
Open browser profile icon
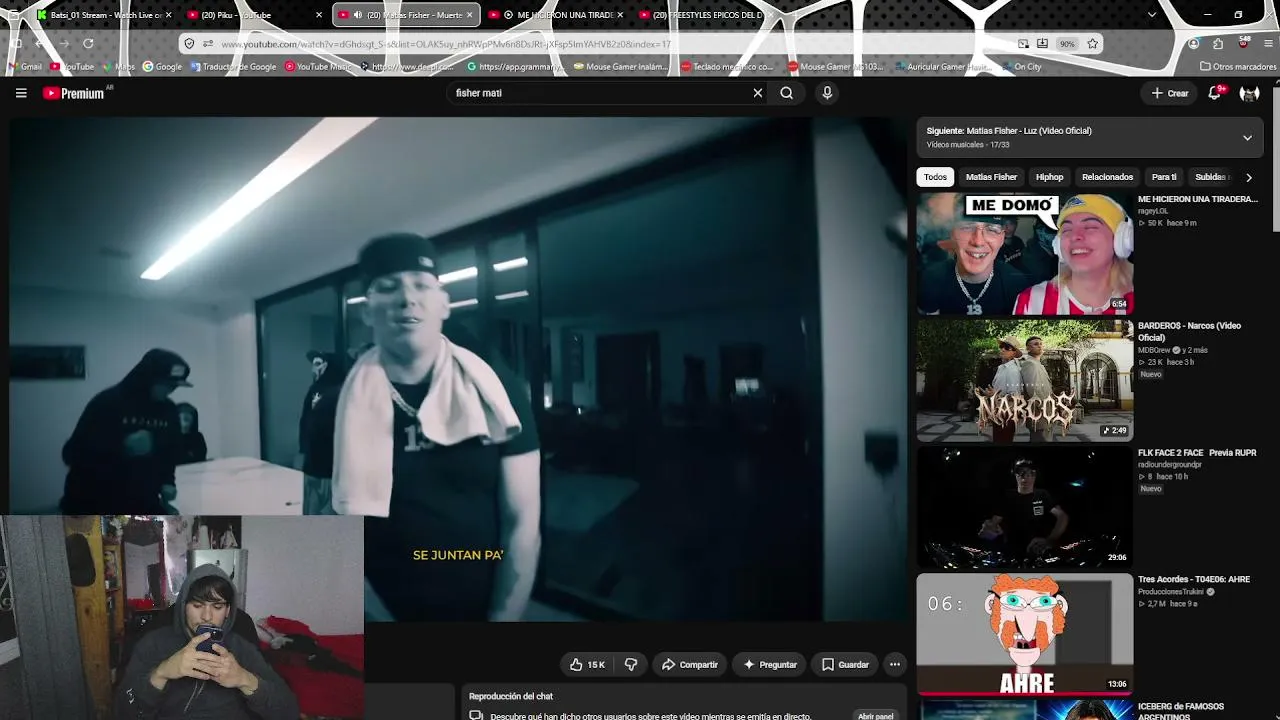(x=1193, y=44)
